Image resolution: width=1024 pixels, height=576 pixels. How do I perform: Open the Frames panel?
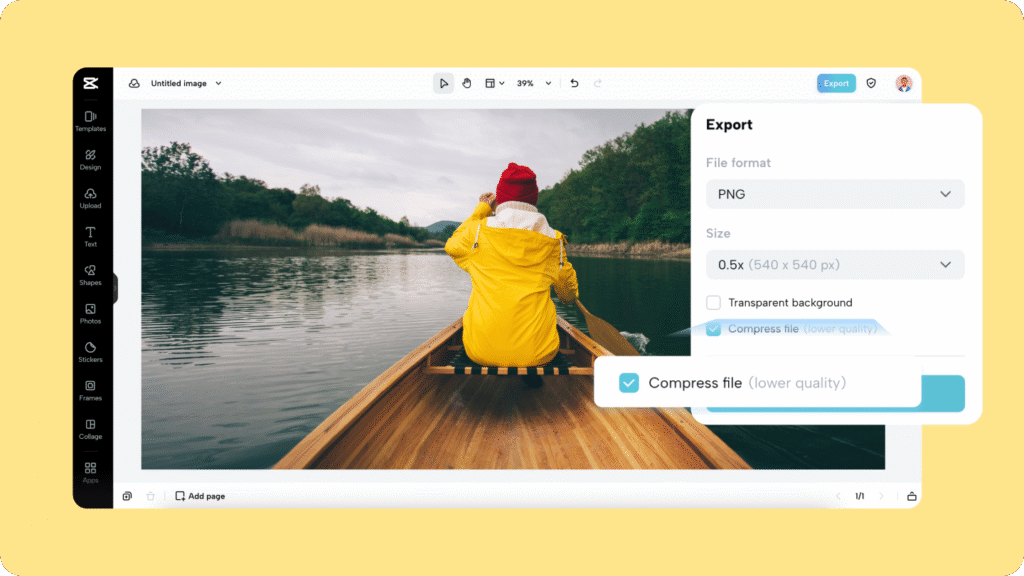coord(90,390)
